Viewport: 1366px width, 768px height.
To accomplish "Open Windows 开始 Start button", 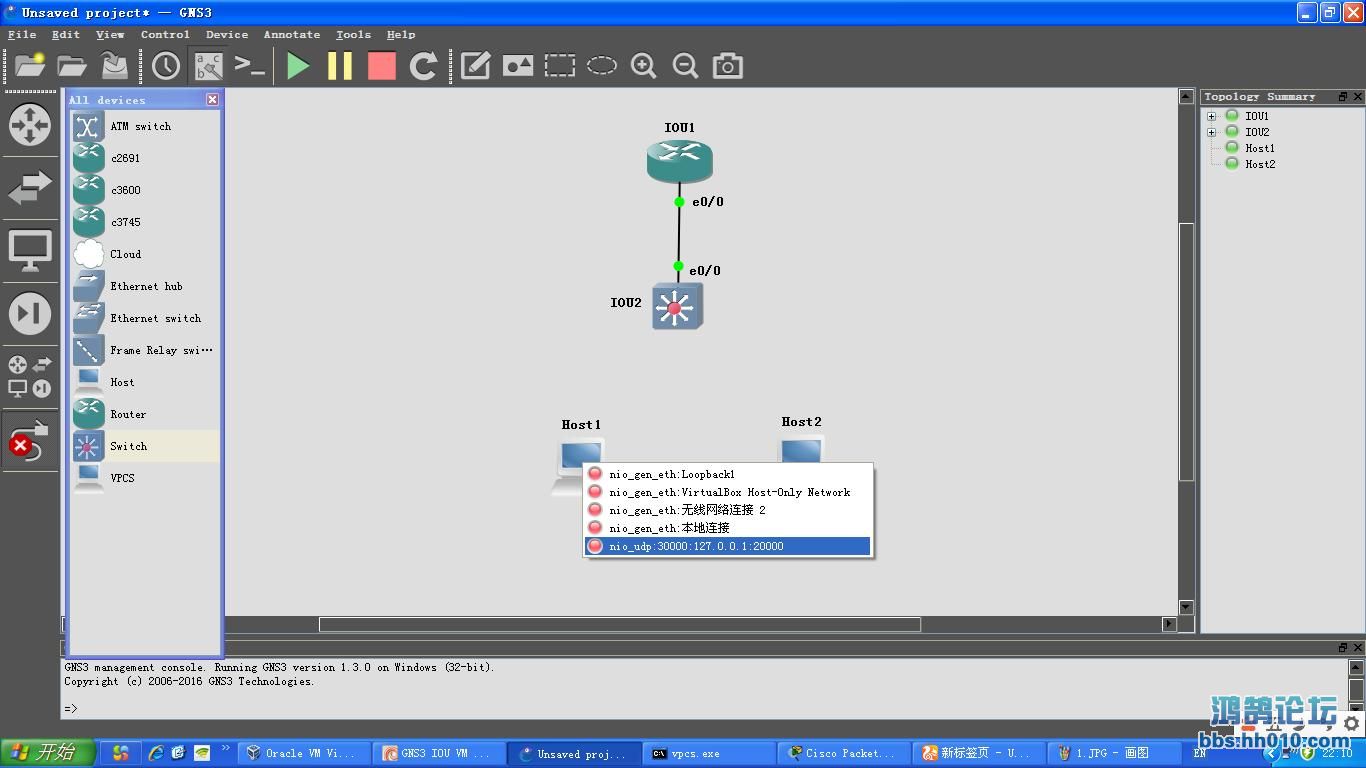I will [x=48, y=753].
